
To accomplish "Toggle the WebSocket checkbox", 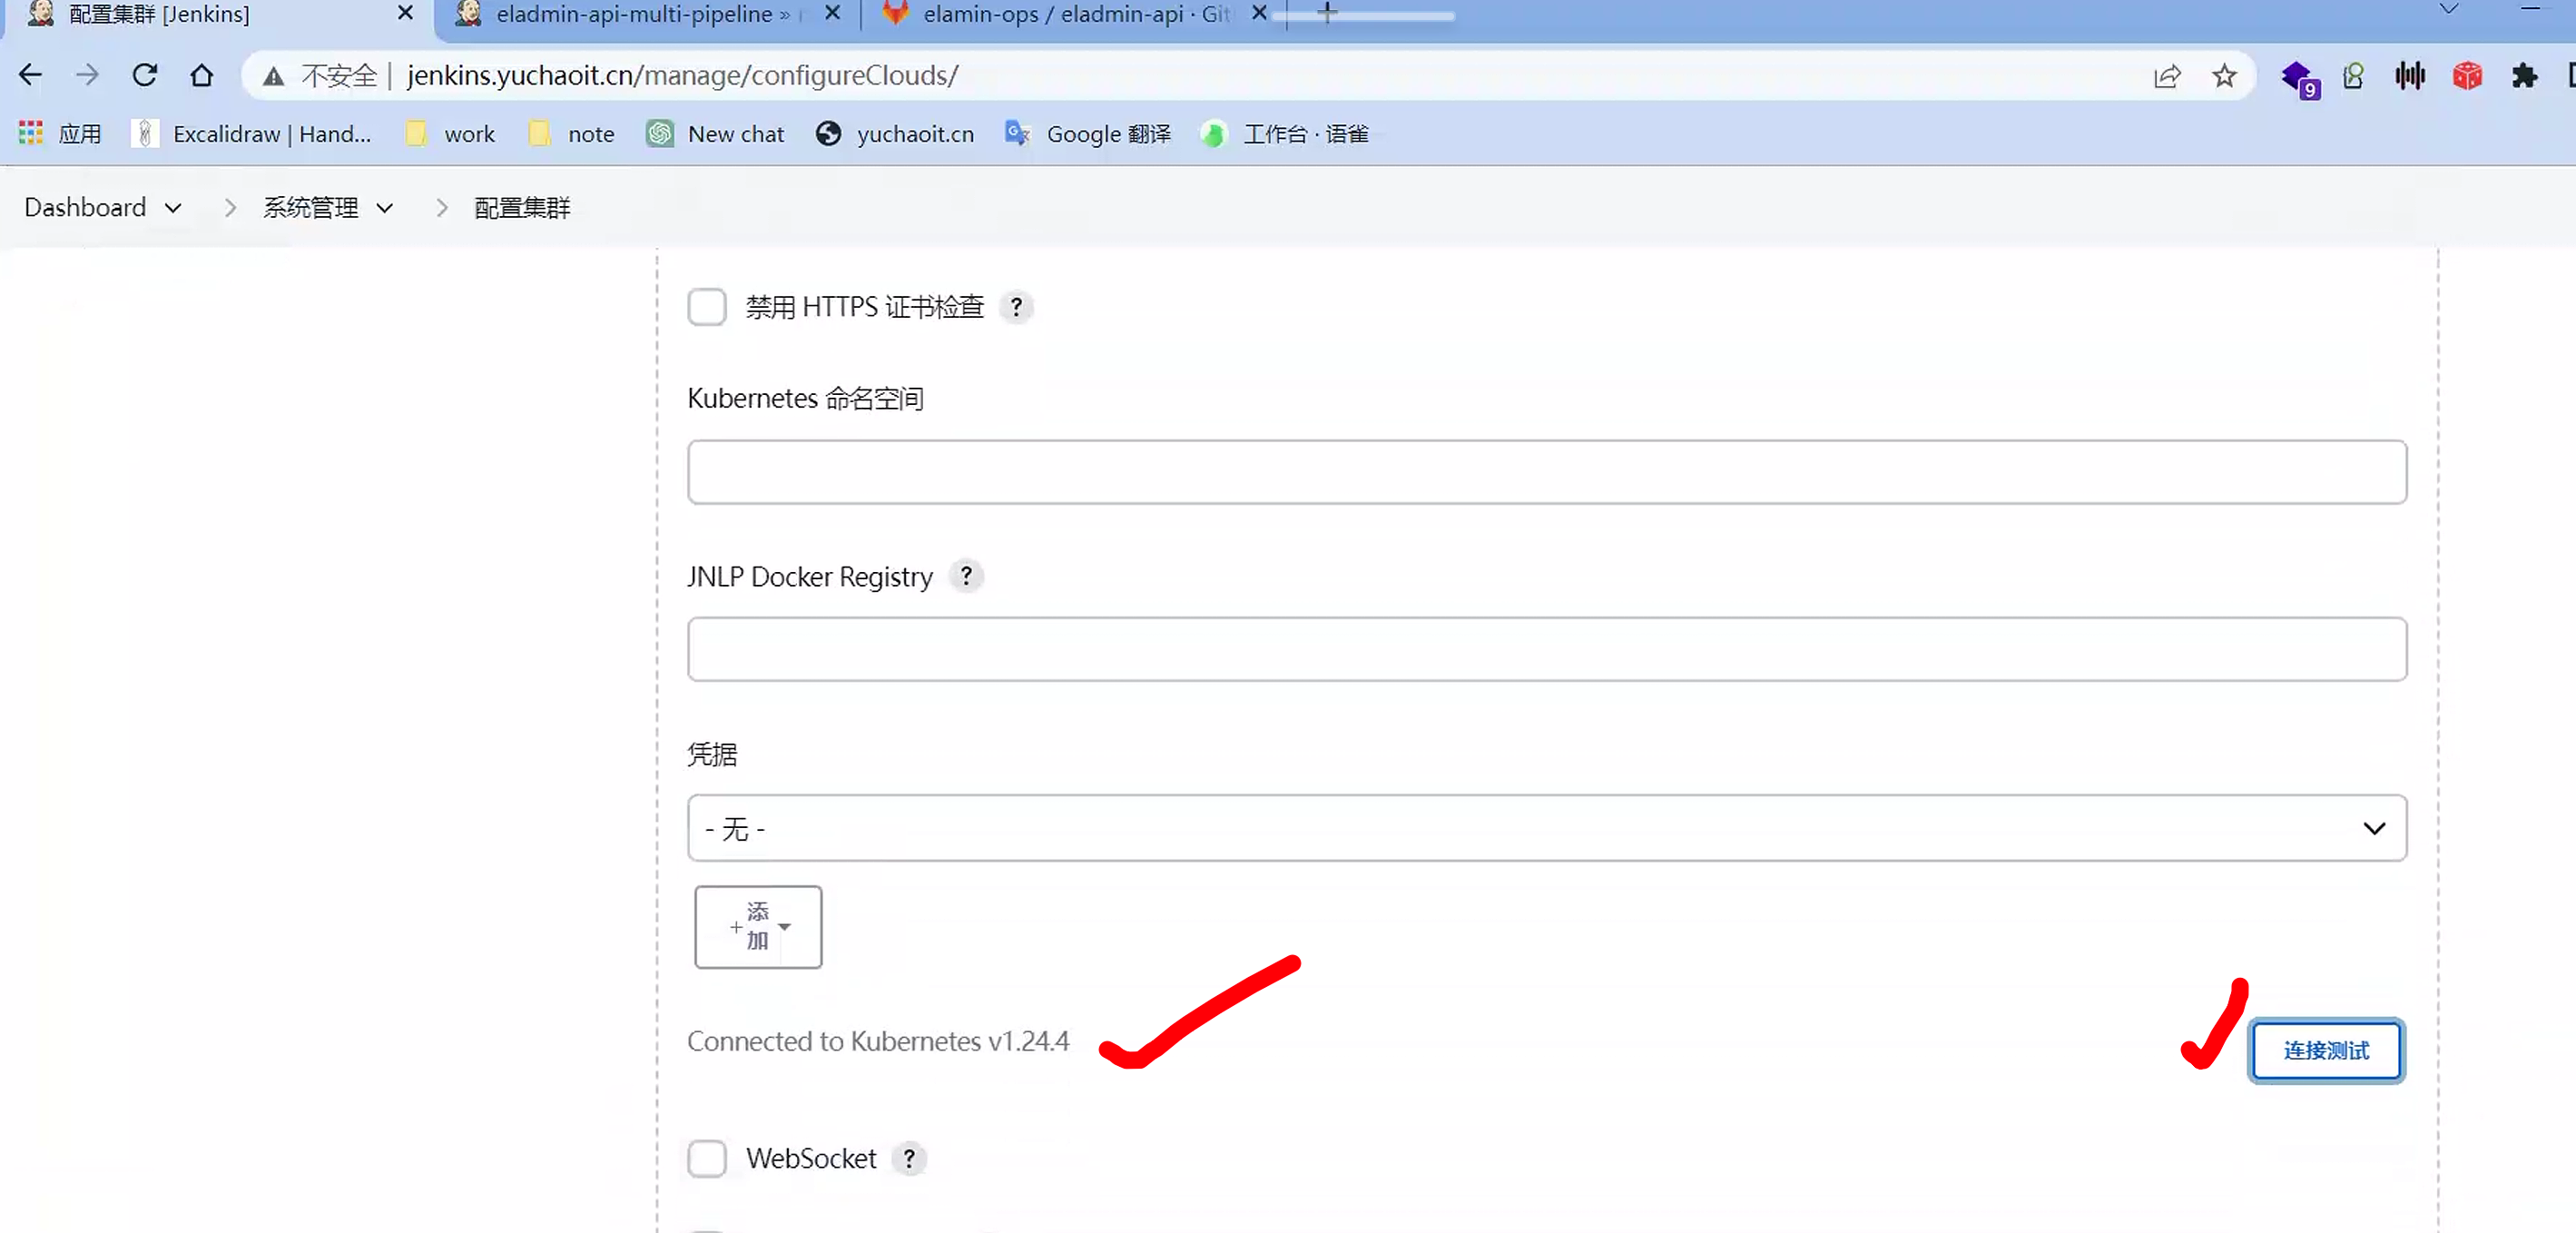I will [707, 1158].
